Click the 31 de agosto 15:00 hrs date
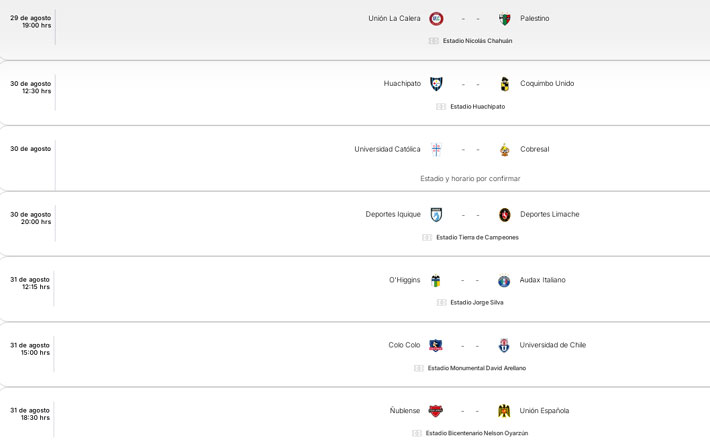This screenshot has width=710, height=448. point(30,349)
